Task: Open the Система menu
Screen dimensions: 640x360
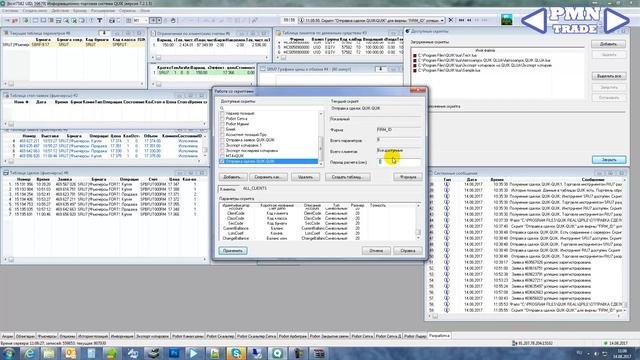Action: 11,11
